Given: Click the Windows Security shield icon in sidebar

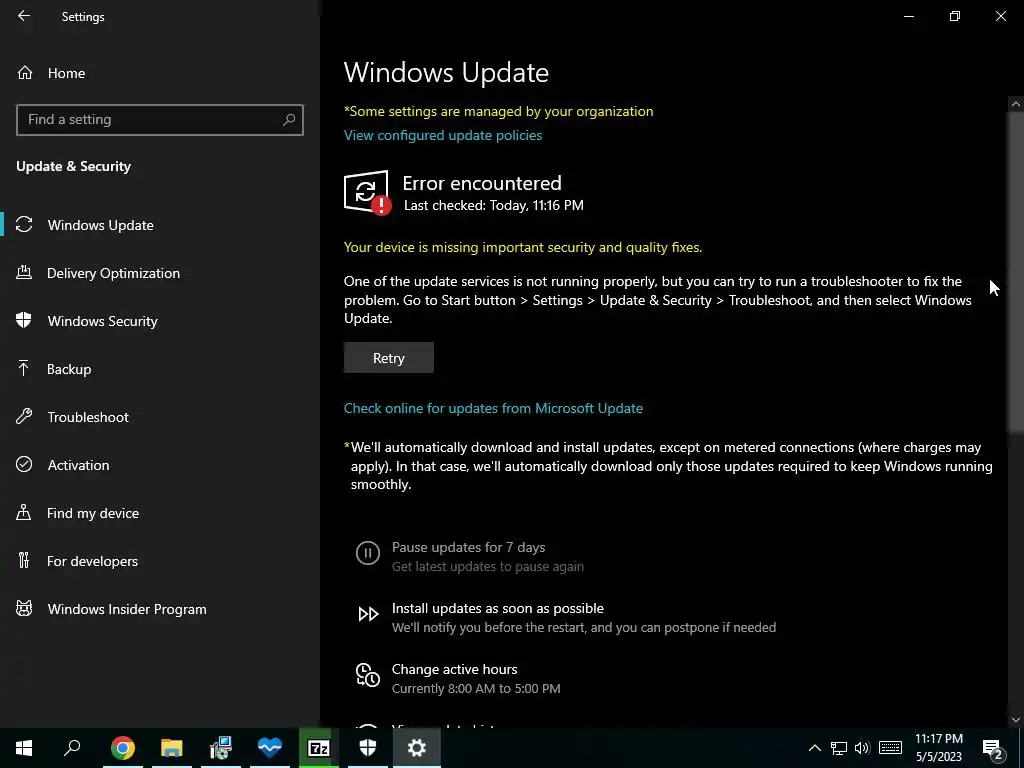Looking at the screenshot, I should (24, 320).
